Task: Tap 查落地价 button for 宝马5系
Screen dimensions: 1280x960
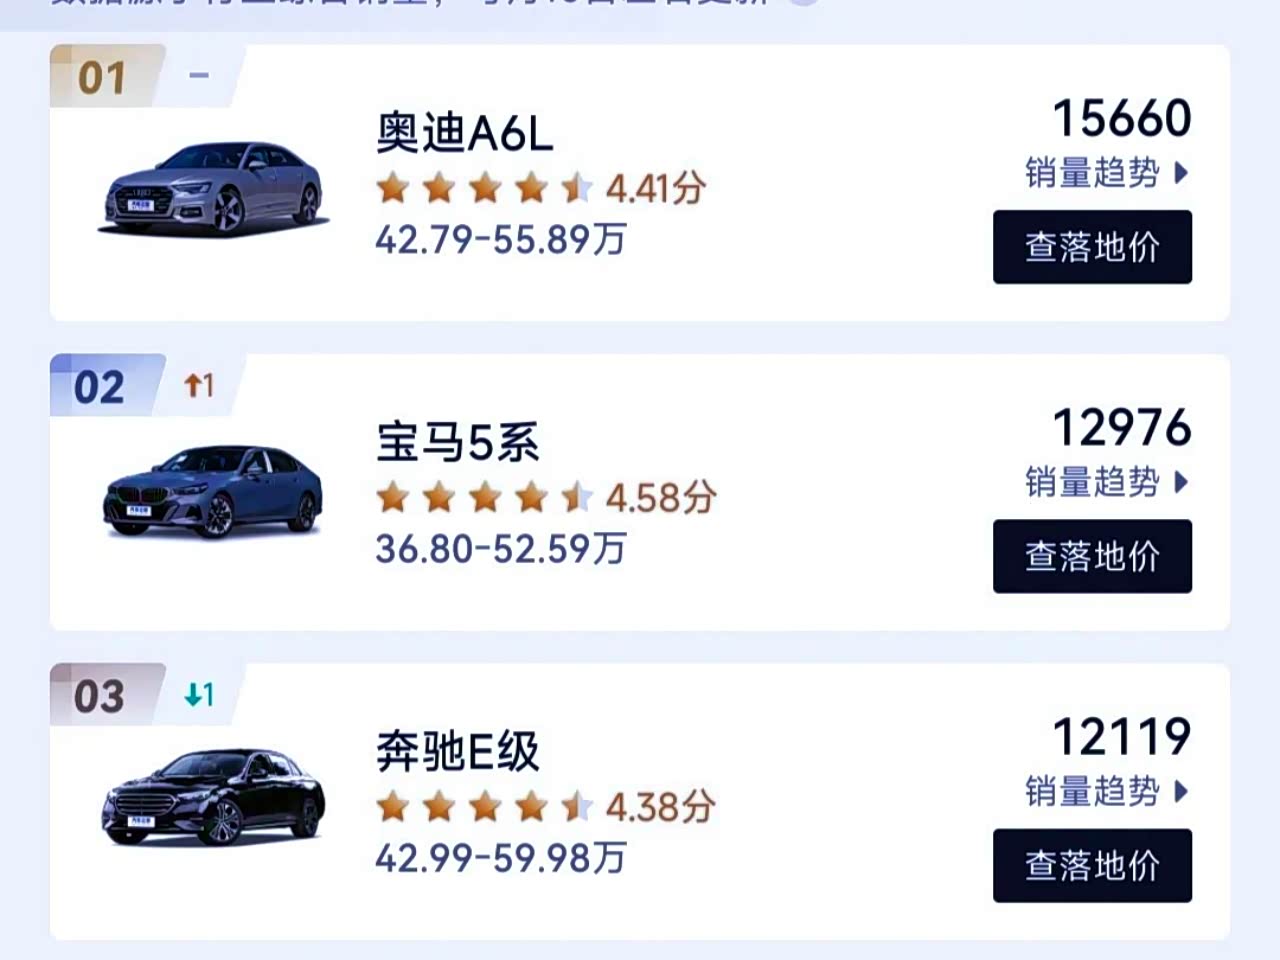Action: coord(1092,556)
